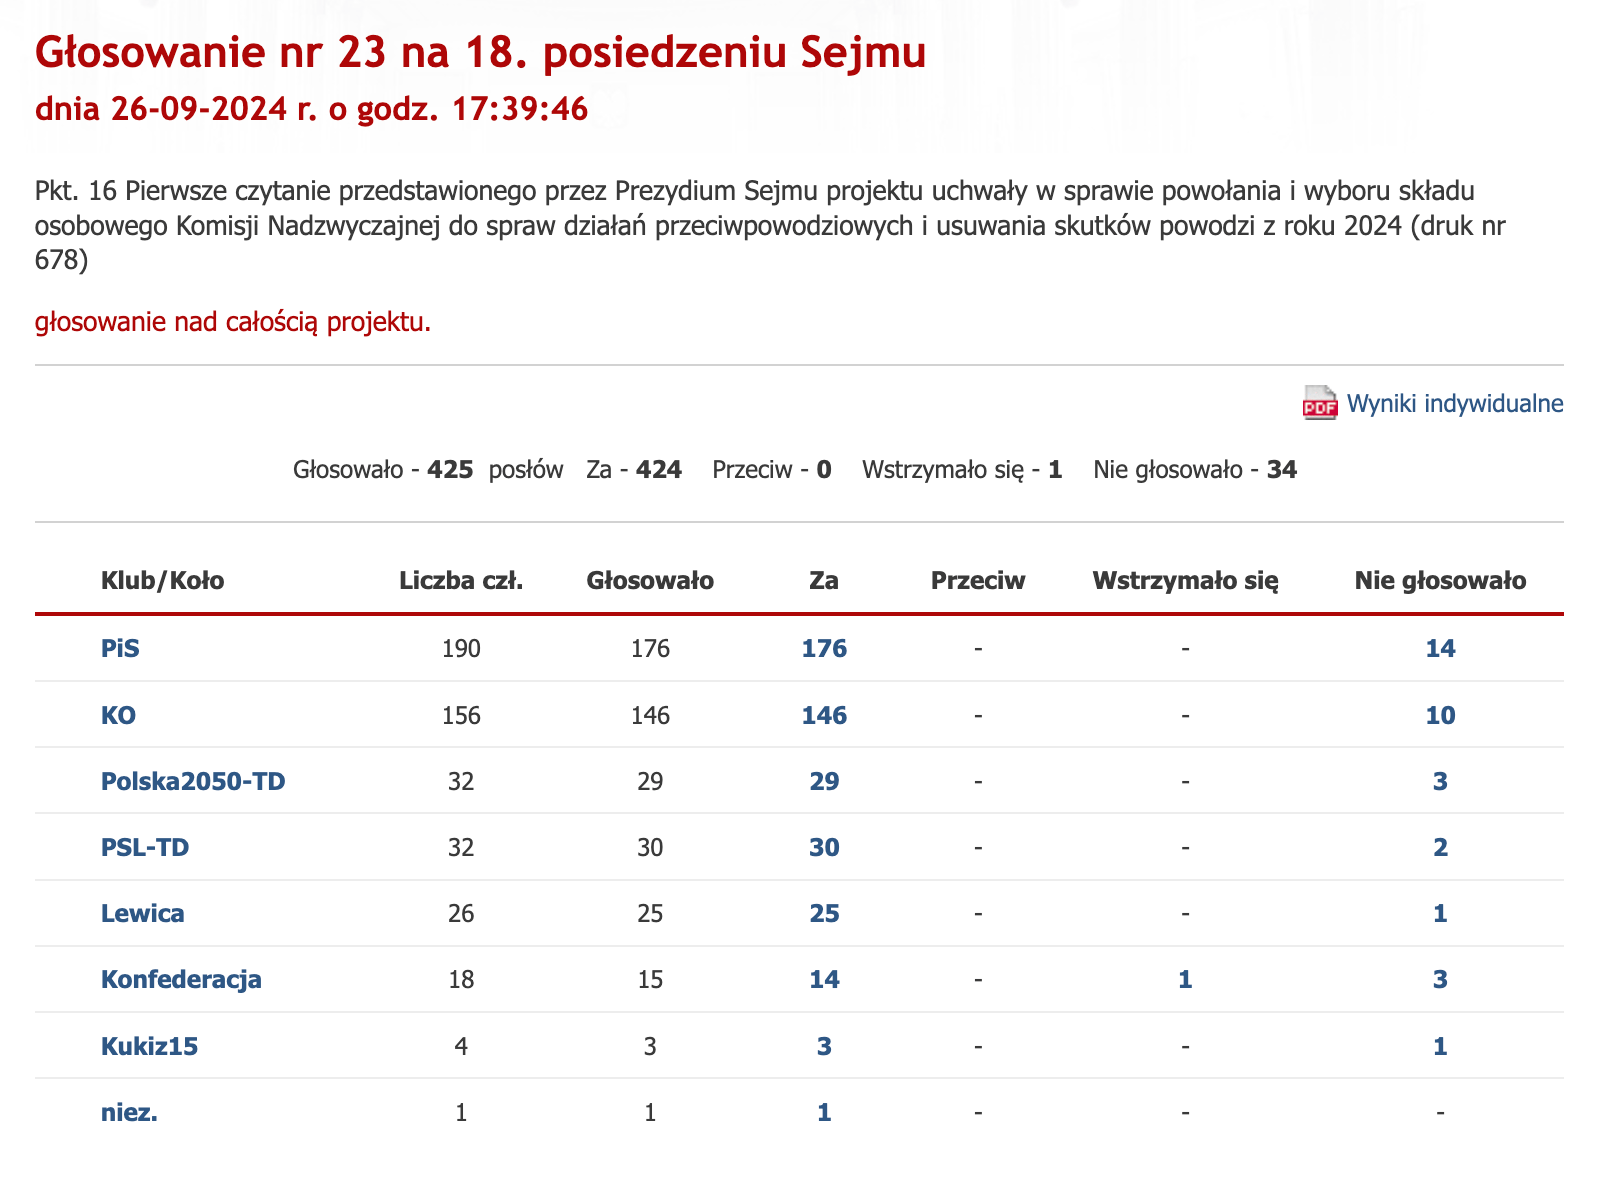The image size is (1608, 1184).
Task: Click the summary Nie głosowało - 34
Action: (x=1195, y=469)
